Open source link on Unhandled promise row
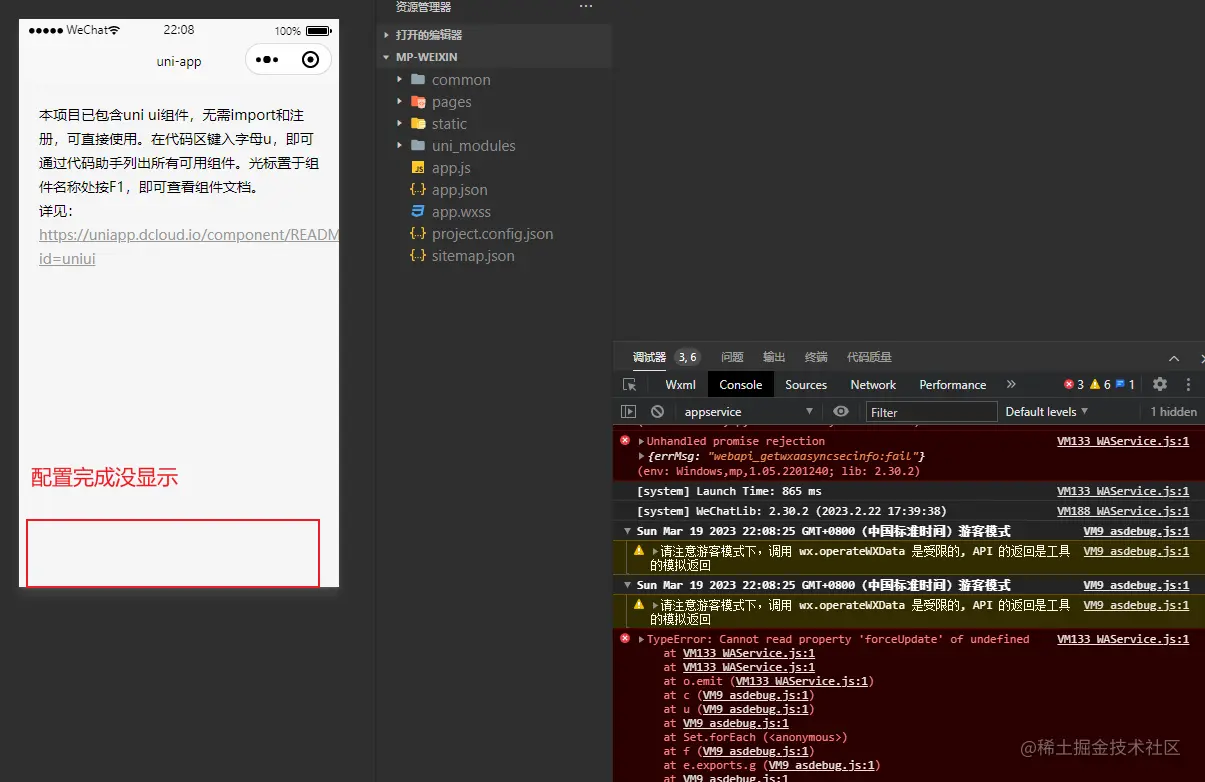 (x=1123, y=441)
